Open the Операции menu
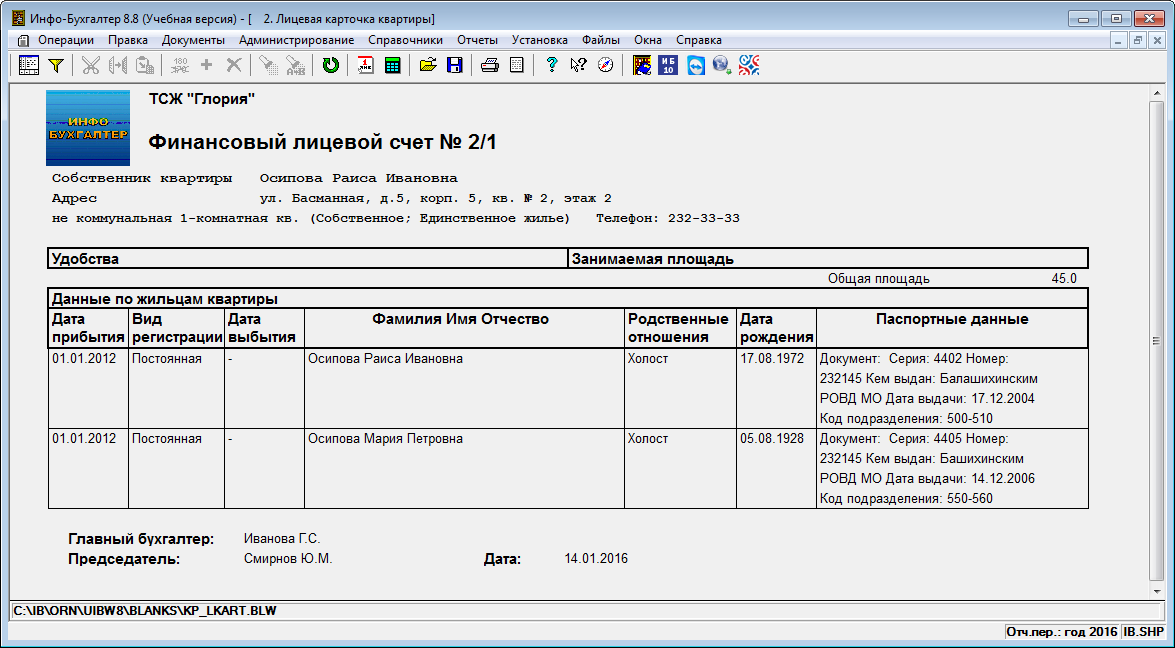The height and width of the screenshot is (648, 1175). point(66,40)
